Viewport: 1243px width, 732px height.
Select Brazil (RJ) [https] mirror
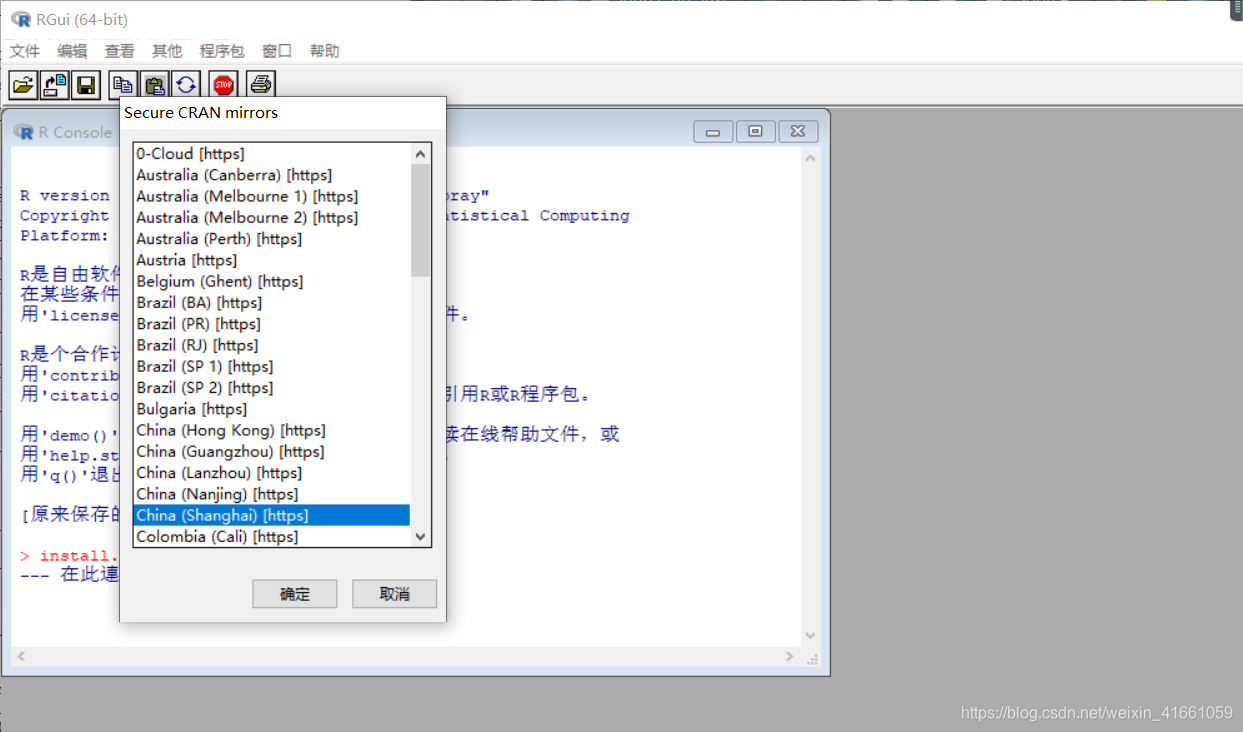(x=272, y=345)
